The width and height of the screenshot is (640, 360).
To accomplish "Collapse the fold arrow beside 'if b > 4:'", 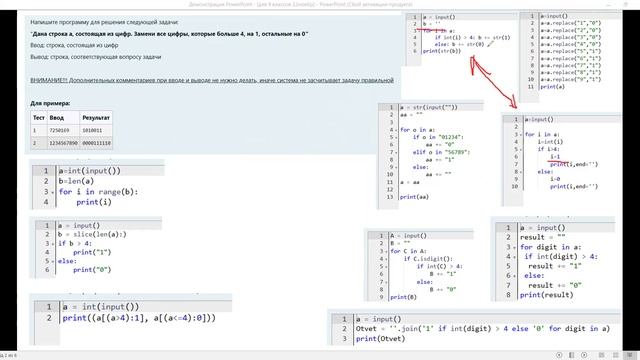I will coord(53,244).
